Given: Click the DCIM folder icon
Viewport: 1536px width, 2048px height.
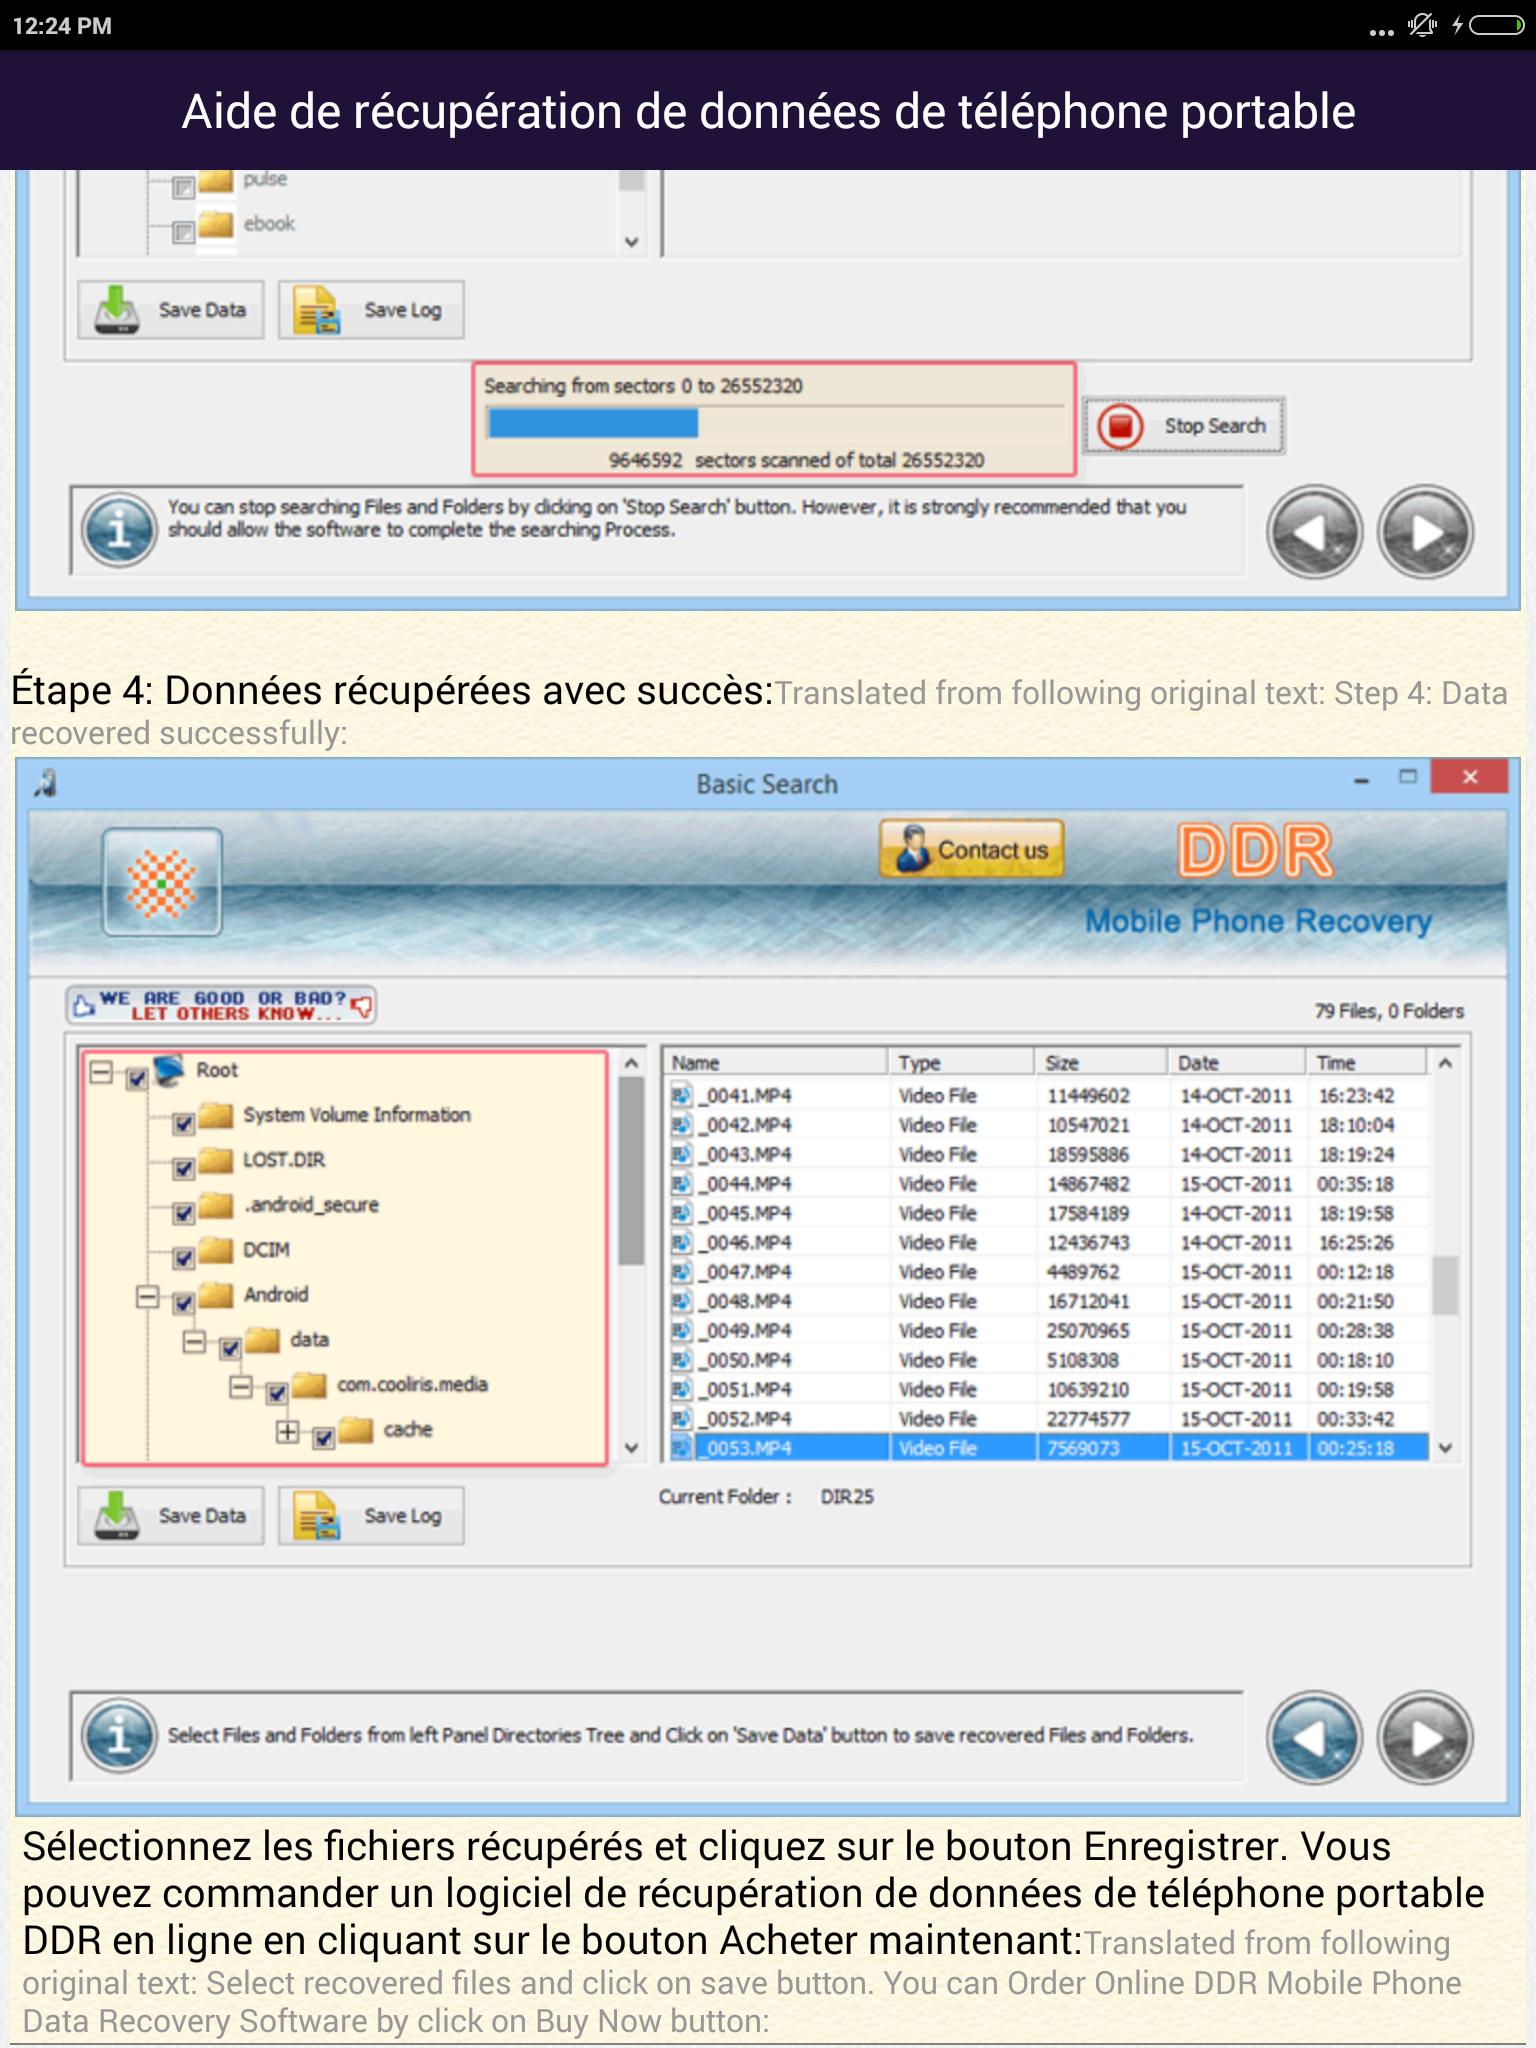Looking at the screenshot, I should [215, 1249].
